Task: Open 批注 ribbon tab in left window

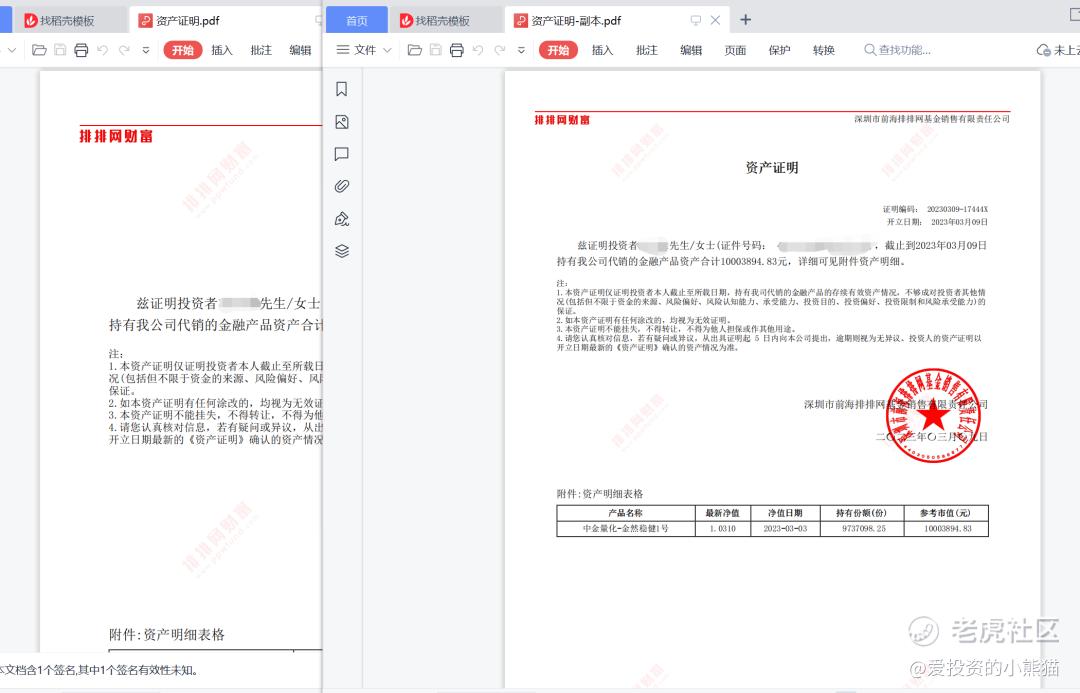Action: pyautogui.click(x=261, y=50)
